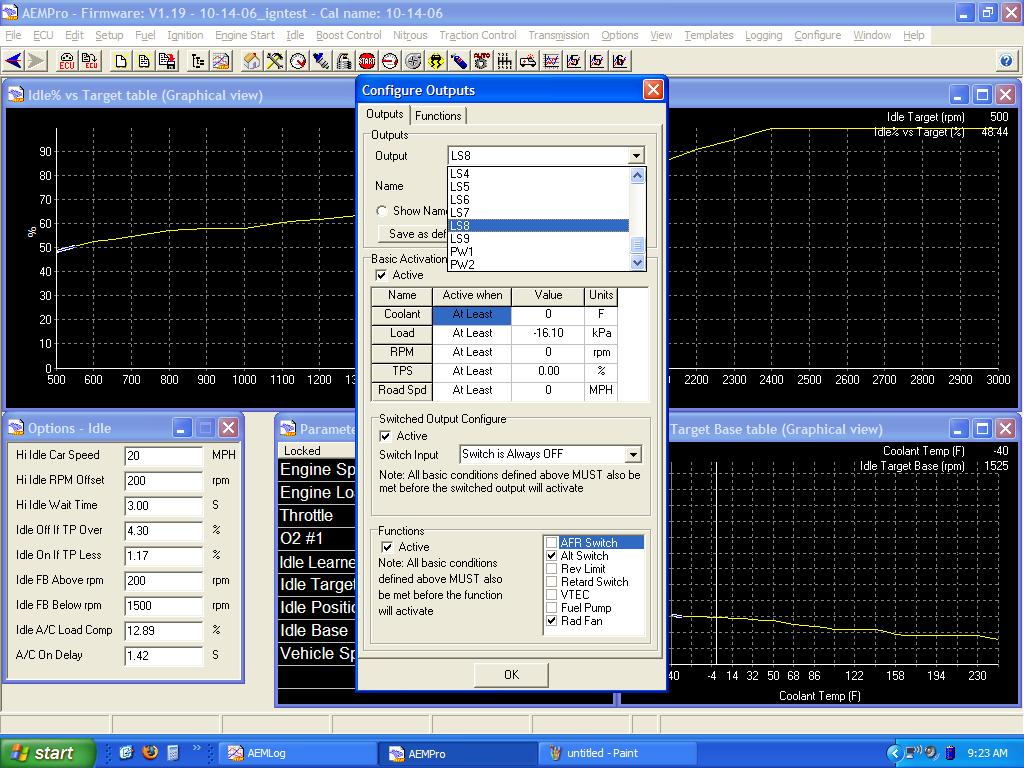Screen dimensions: 1024x768
Task: Select LS4 in the output list
Action: click(x=539, y=174)
